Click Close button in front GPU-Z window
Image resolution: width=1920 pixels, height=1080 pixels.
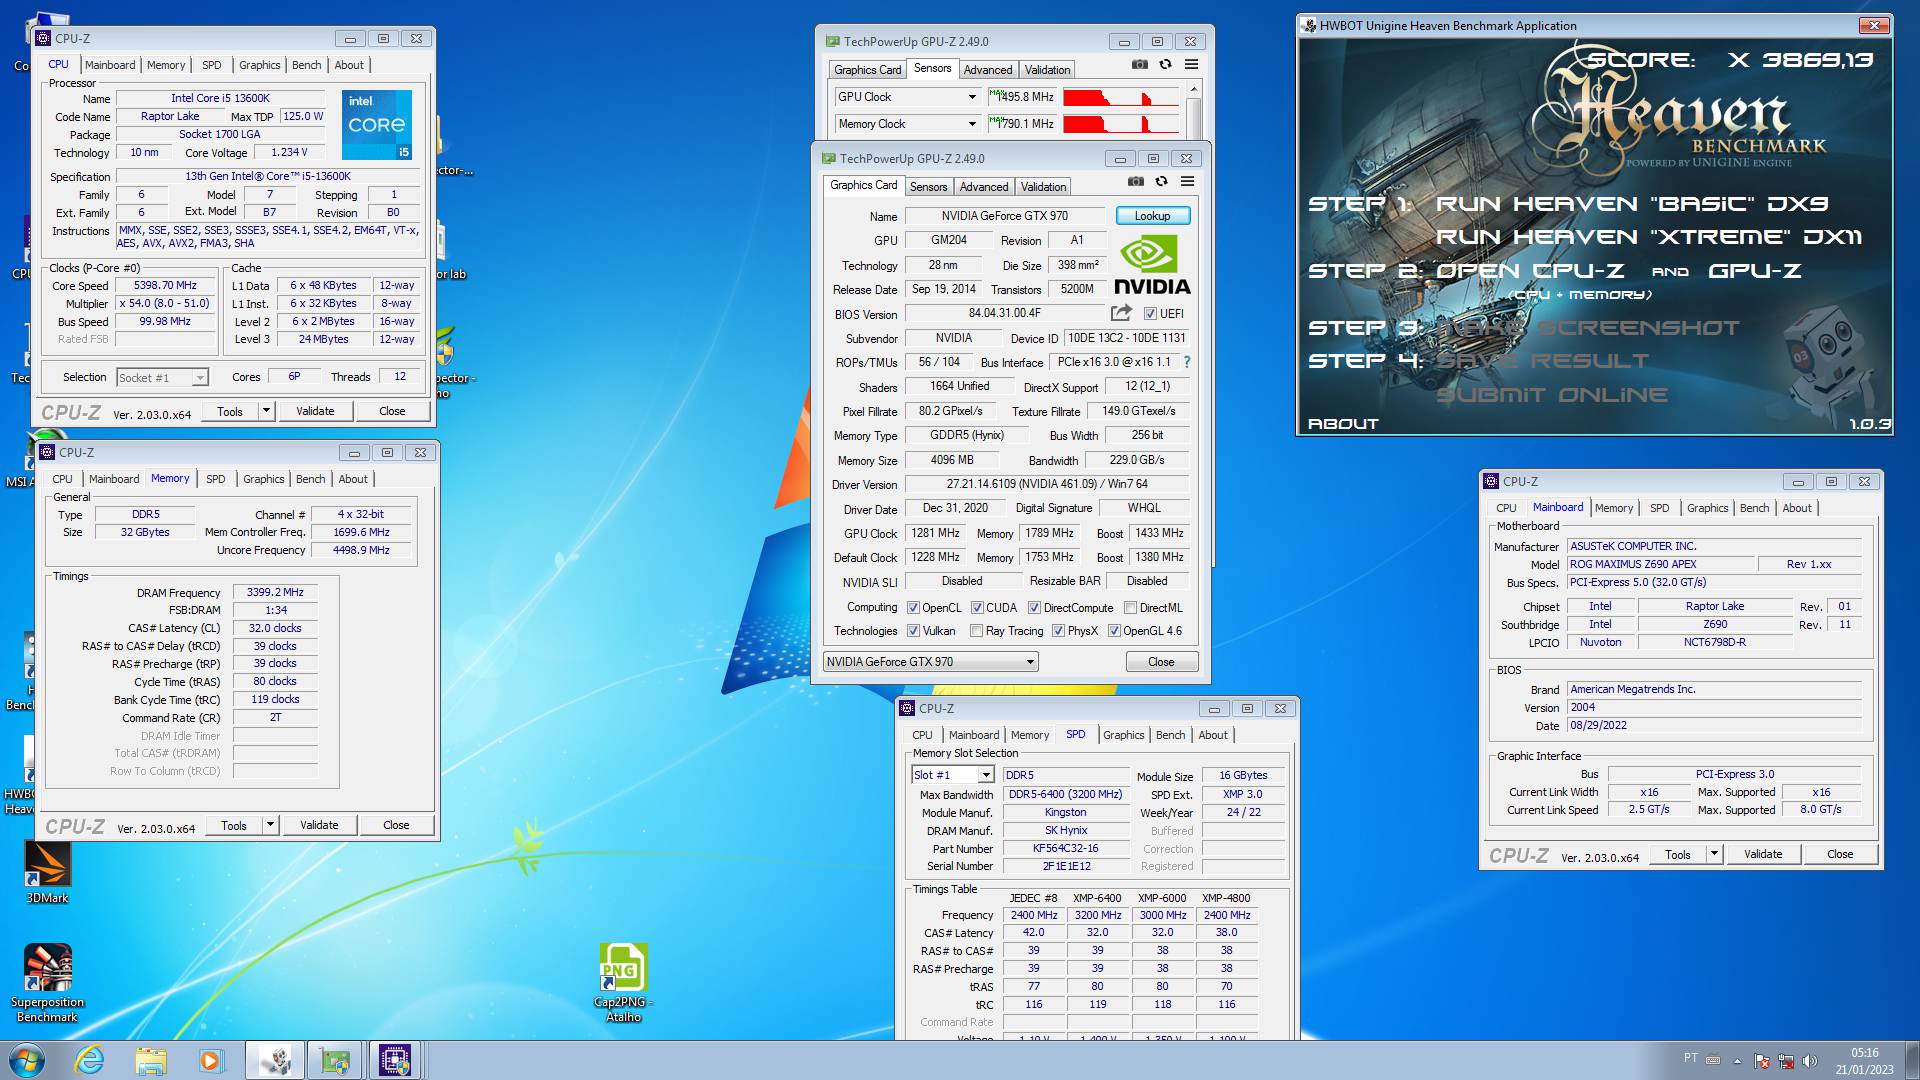(1161, 662)
